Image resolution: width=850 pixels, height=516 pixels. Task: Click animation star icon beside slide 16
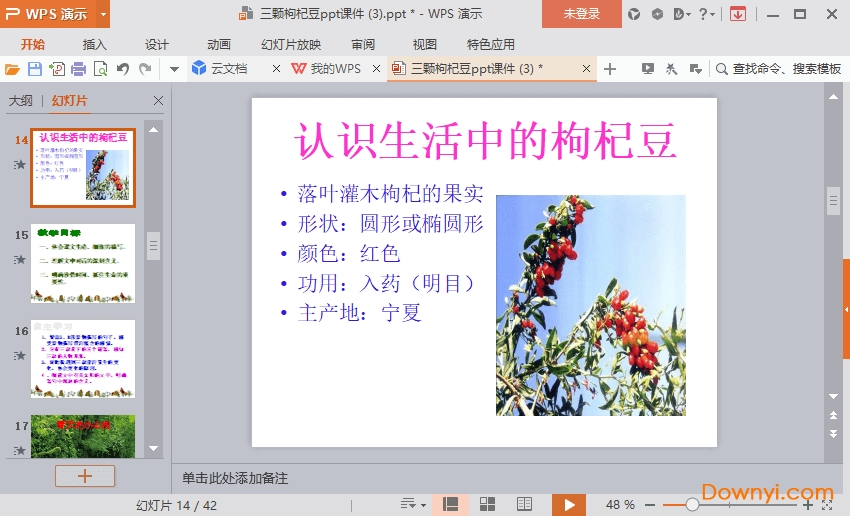click(20, 356)
